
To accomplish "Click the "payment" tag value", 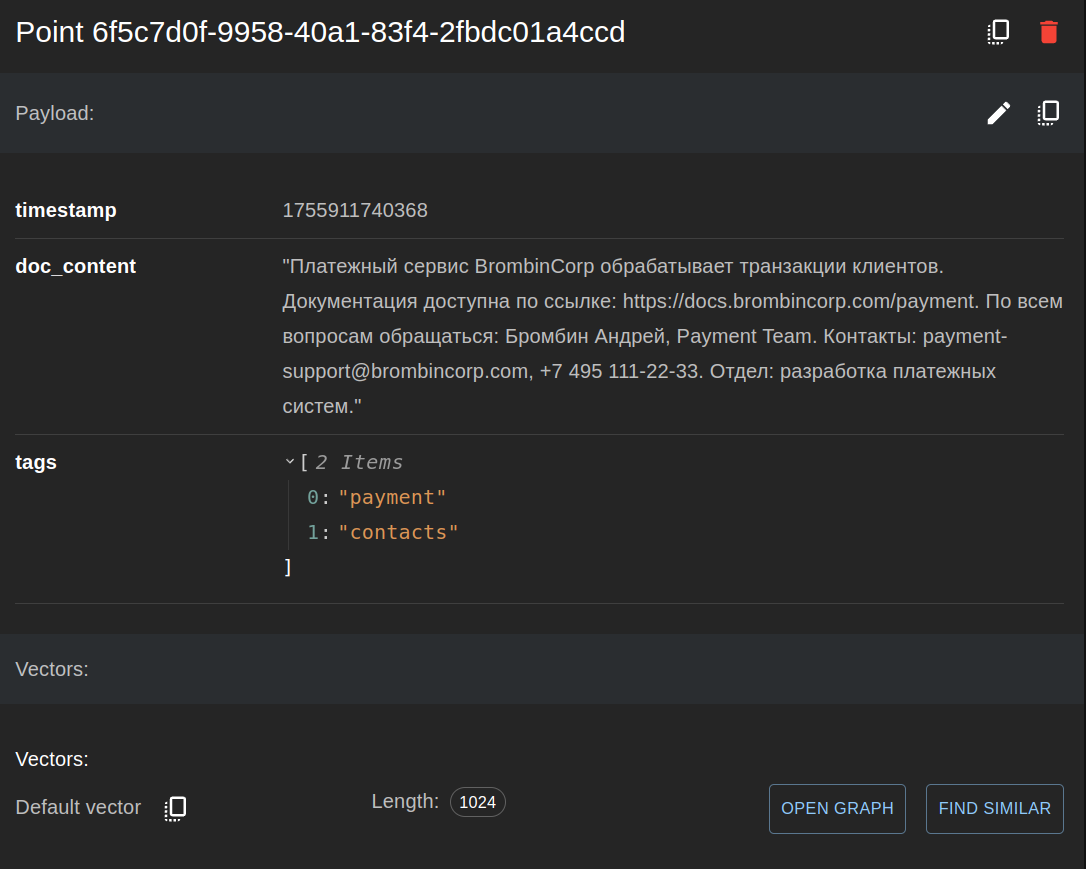I will [392, 497].
